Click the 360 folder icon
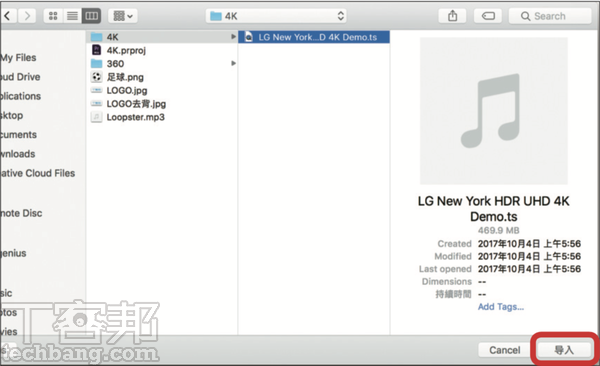Image resolution: width=600 pixels, height=366 pixels. click(x=96, y=63)
